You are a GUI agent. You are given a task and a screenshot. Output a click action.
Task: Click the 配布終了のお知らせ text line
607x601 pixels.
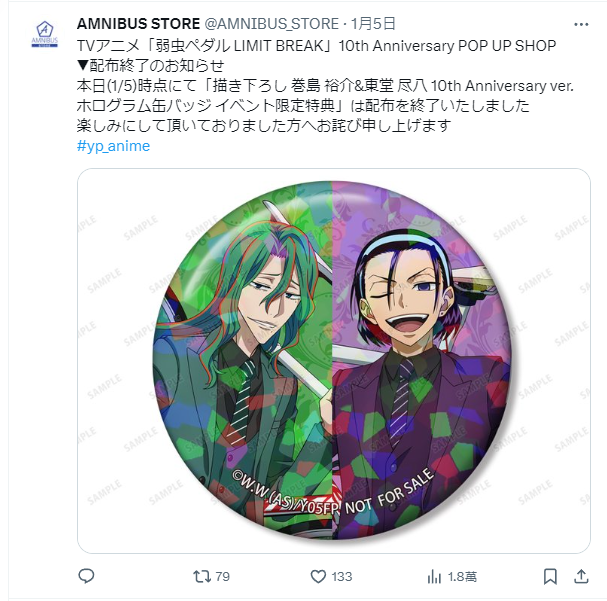(x=151, y=65)
